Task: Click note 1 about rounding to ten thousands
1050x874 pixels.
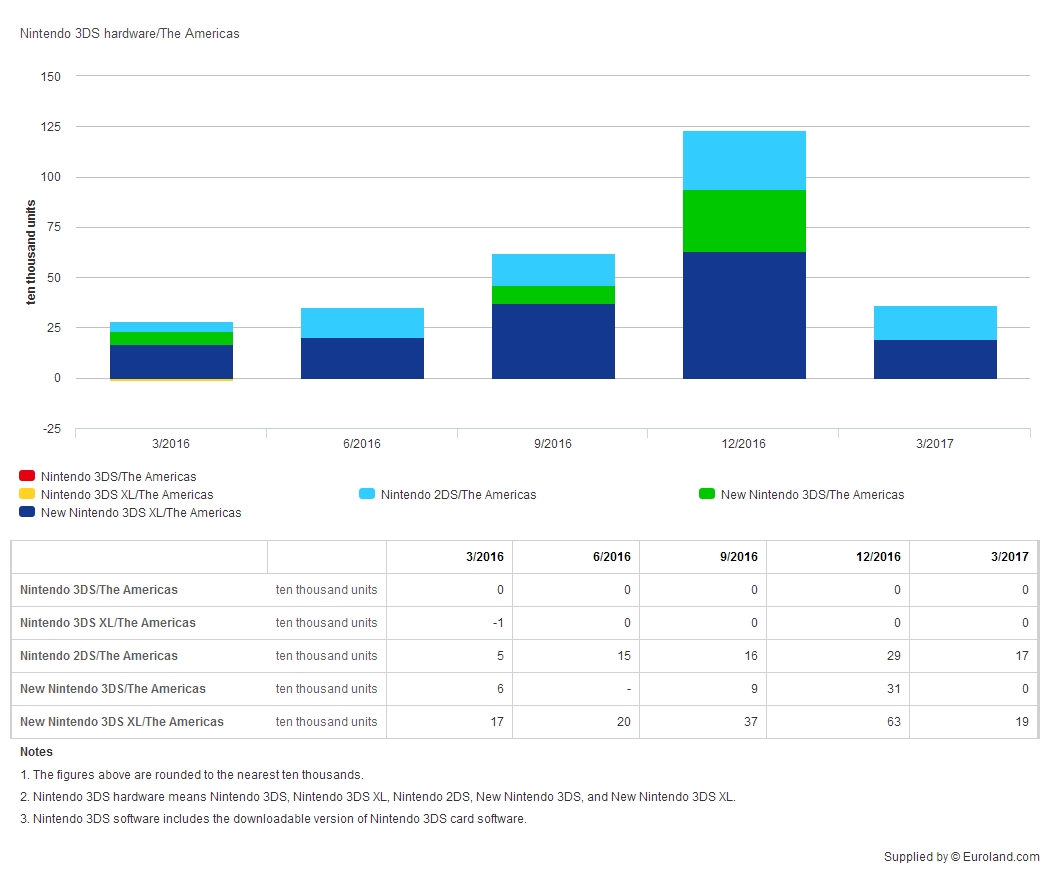Action: (x=192, y=775)
